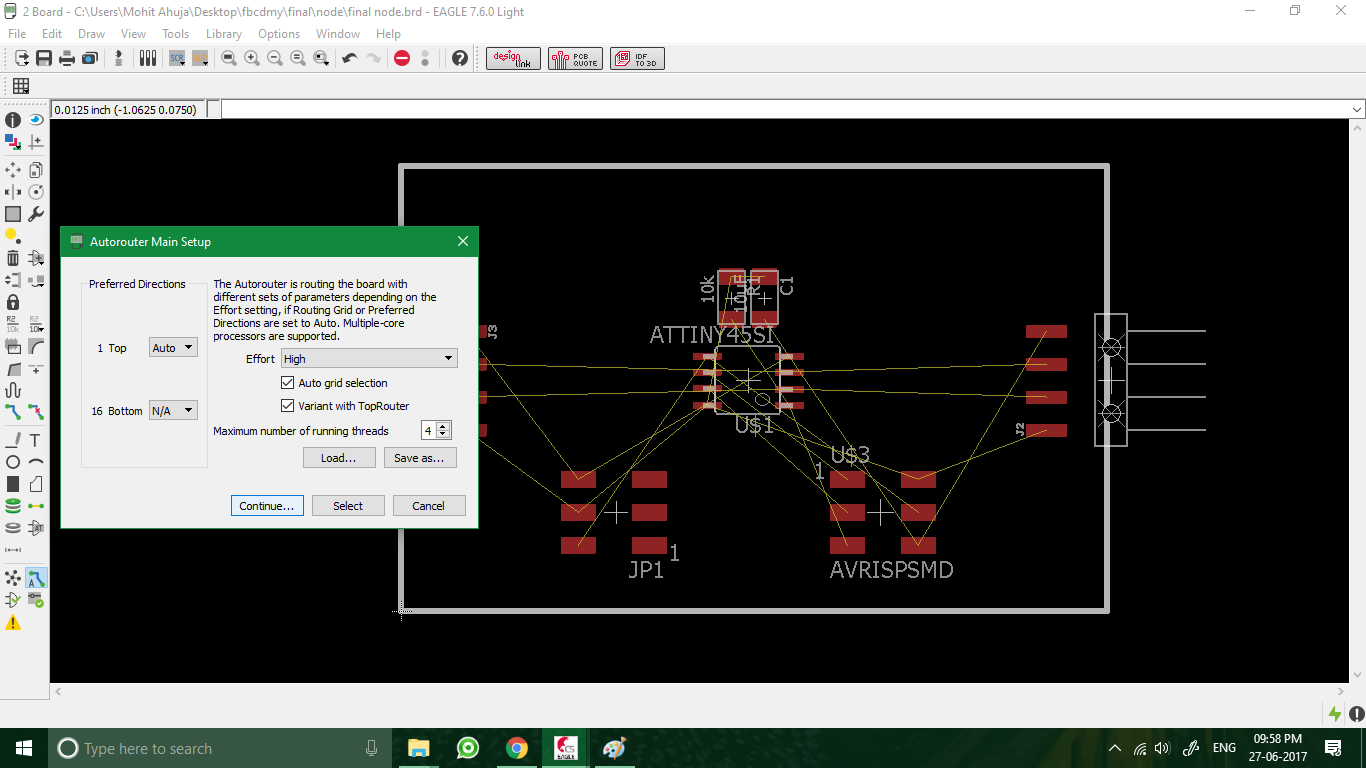This screenshot has width=1366, height=768.
Task: Click the command line input field
Action: (x=784, y=110)
